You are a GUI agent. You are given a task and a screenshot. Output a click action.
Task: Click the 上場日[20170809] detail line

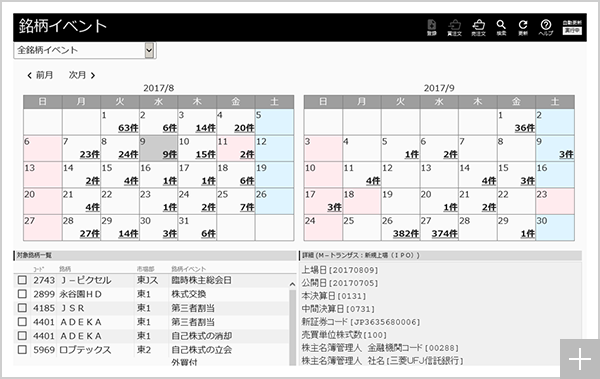[x=340, y=270]
